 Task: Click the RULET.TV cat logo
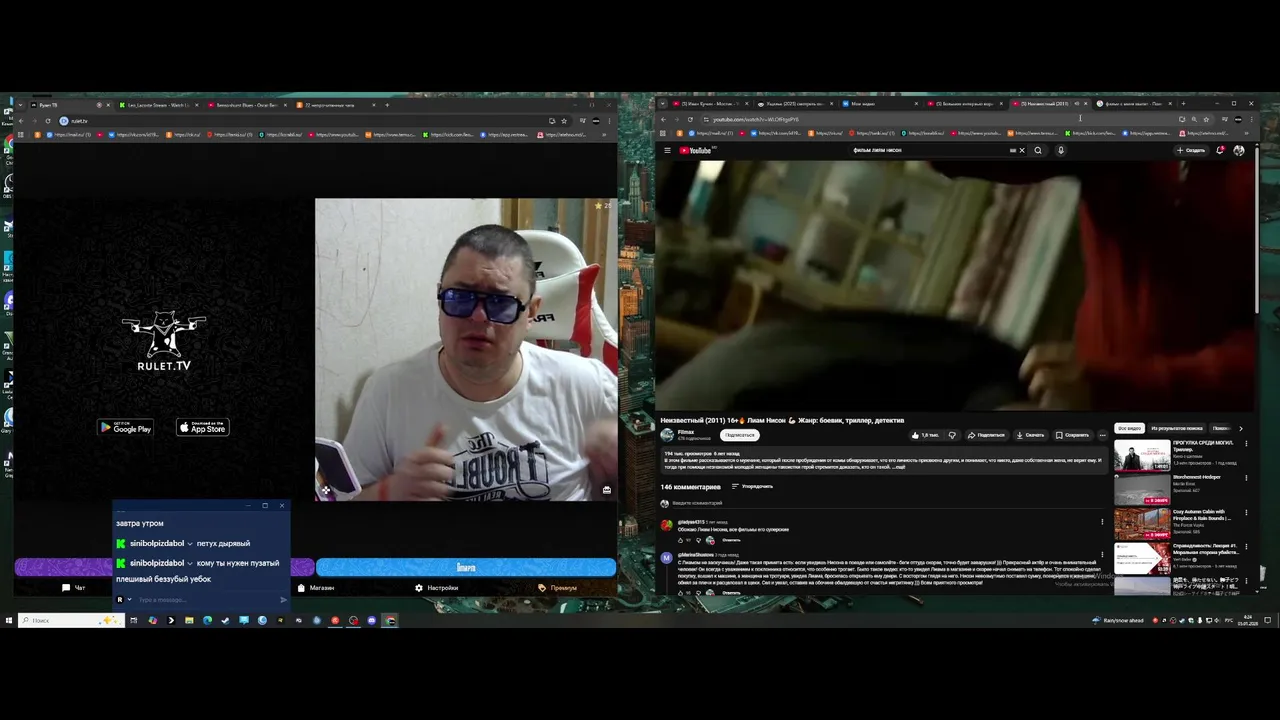pyautogui.click(x=164, y=341)
